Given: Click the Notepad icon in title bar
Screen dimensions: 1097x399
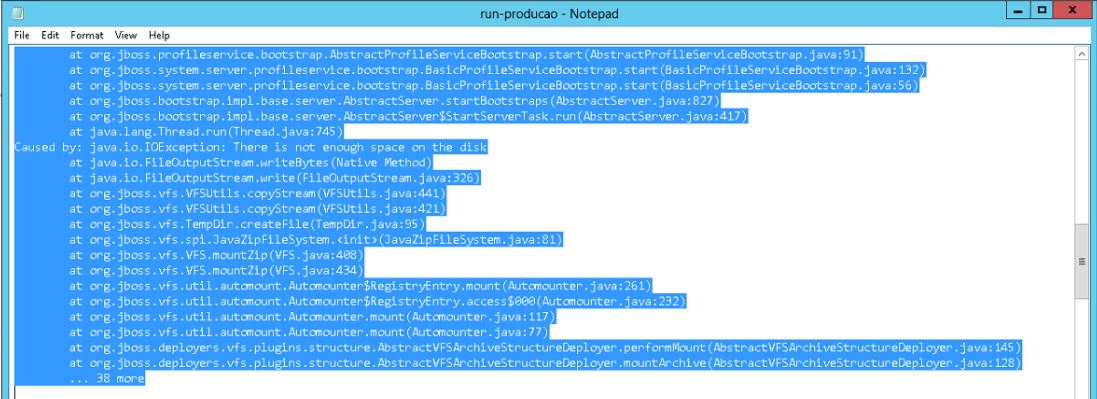Looking at the screenshot, I should coord(18,13).
